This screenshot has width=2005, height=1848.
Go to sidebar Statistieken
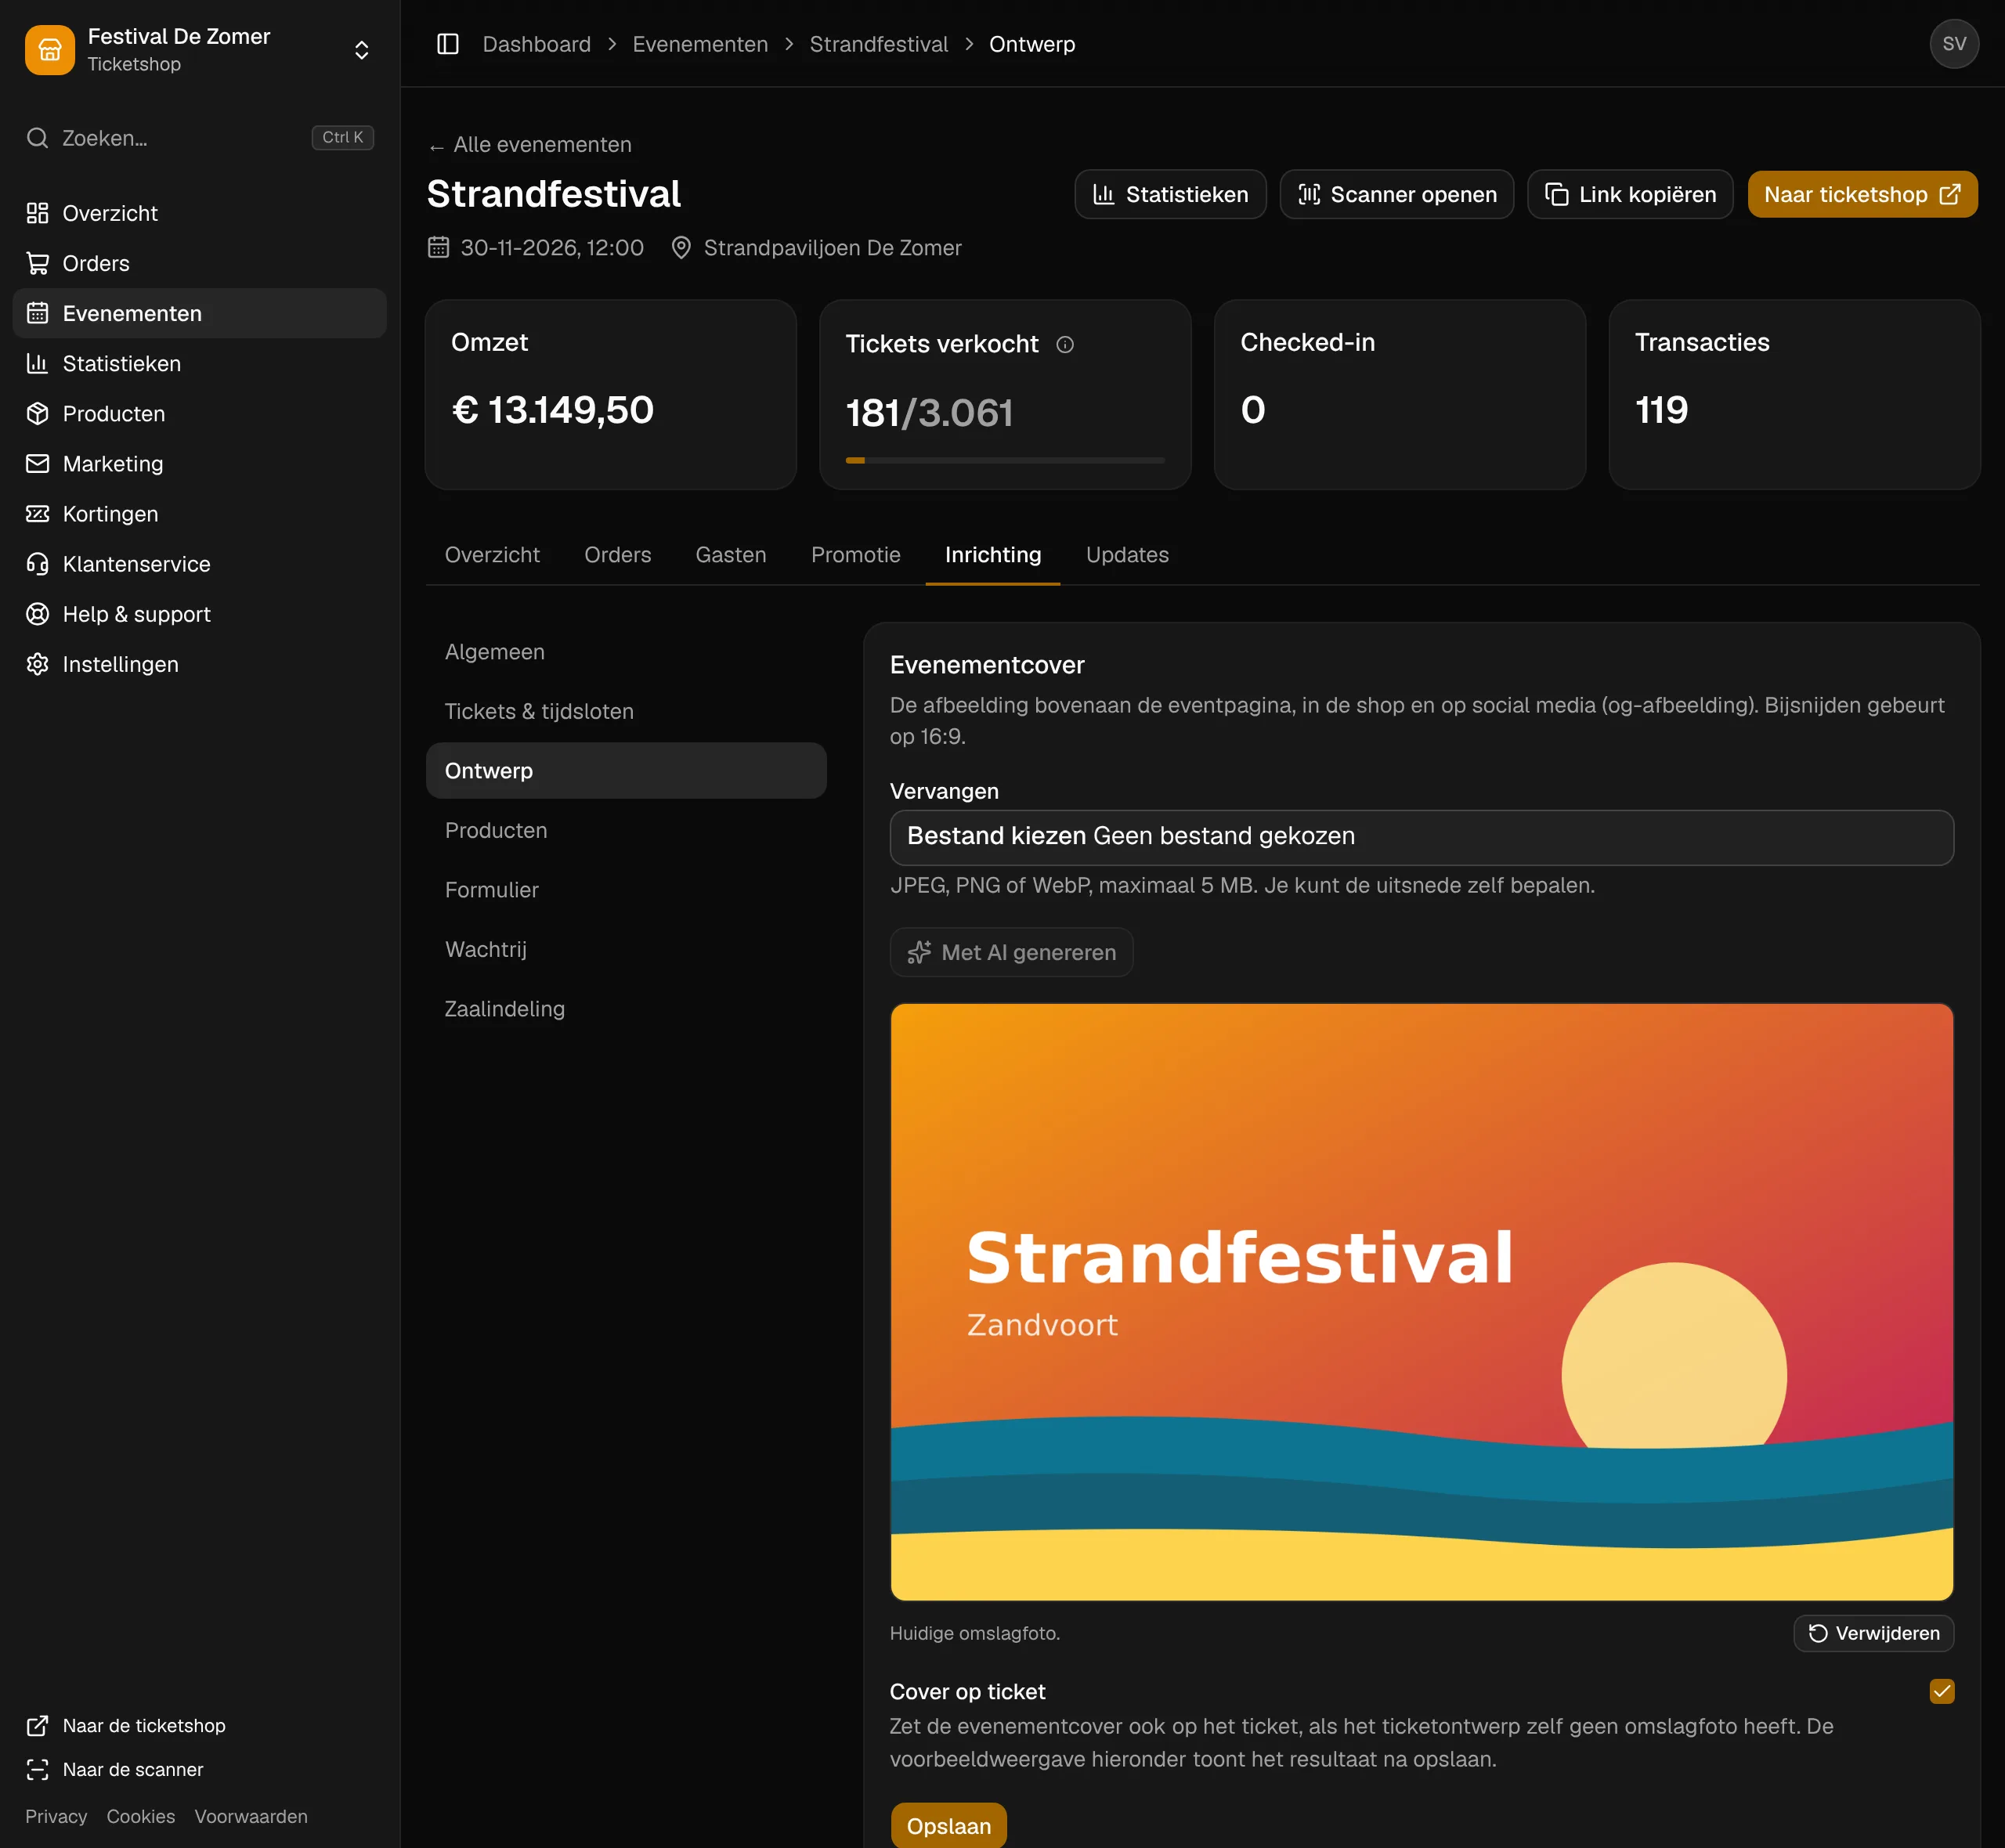(x=199, y=363)
